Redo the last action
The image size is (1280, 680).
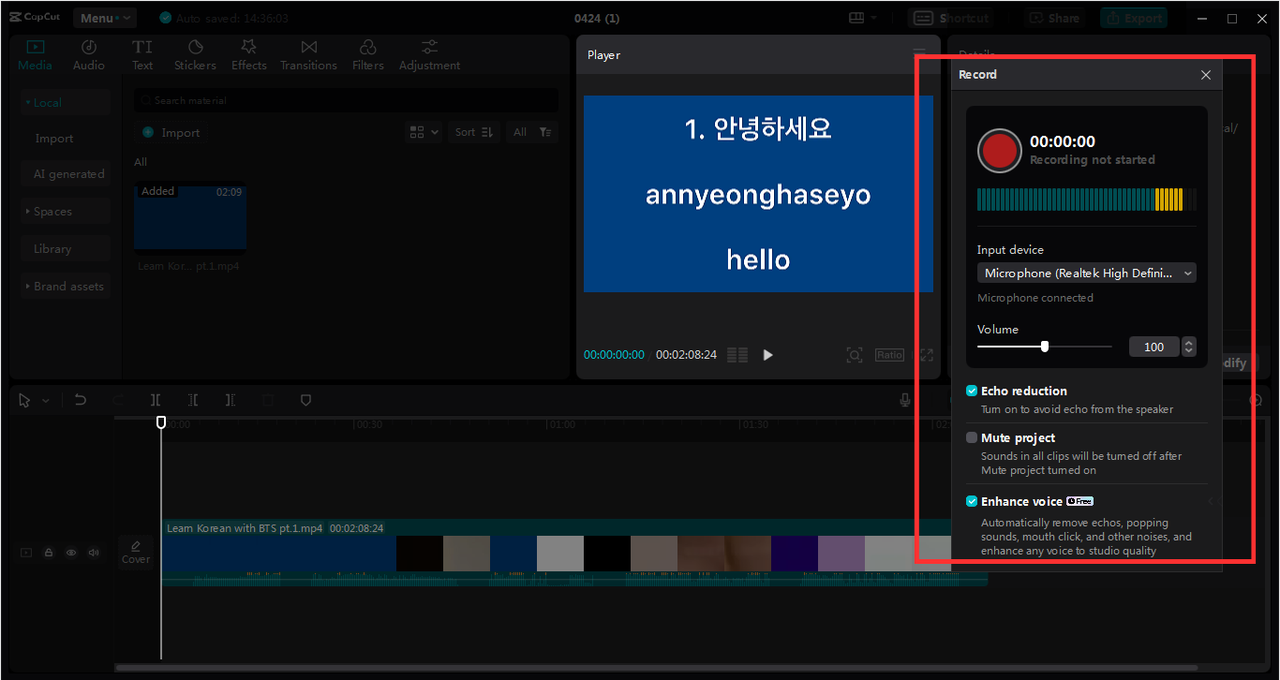(118, 400)
